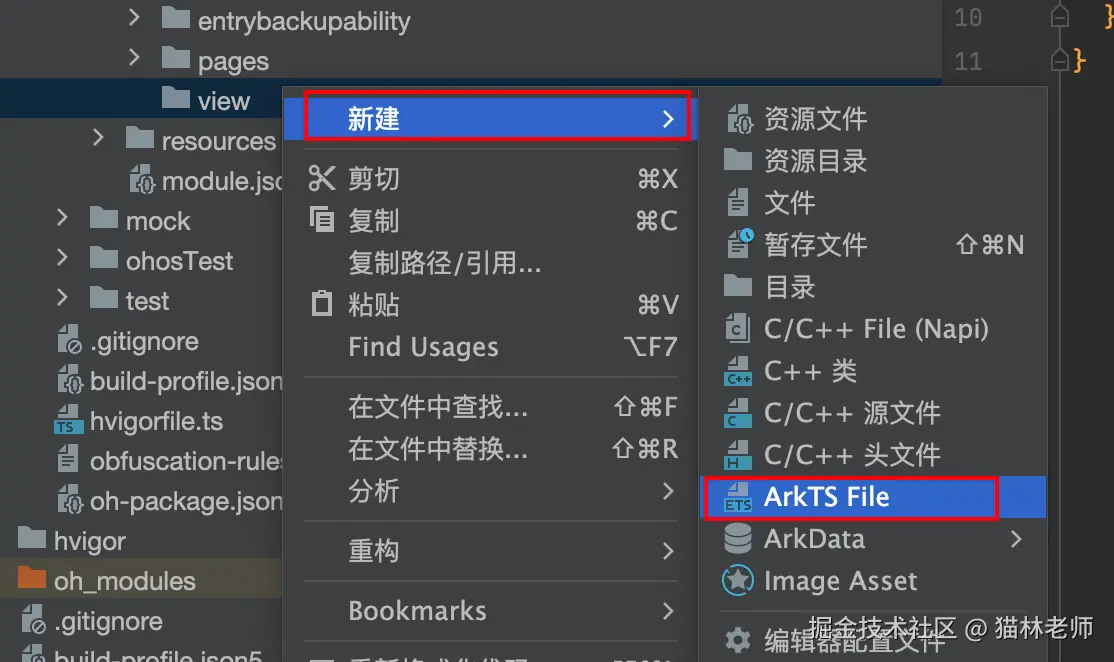This screenshot has height=662, width=1114.
Task: Click line number 10 in editor gutter
Action: (x=968, y=18)
